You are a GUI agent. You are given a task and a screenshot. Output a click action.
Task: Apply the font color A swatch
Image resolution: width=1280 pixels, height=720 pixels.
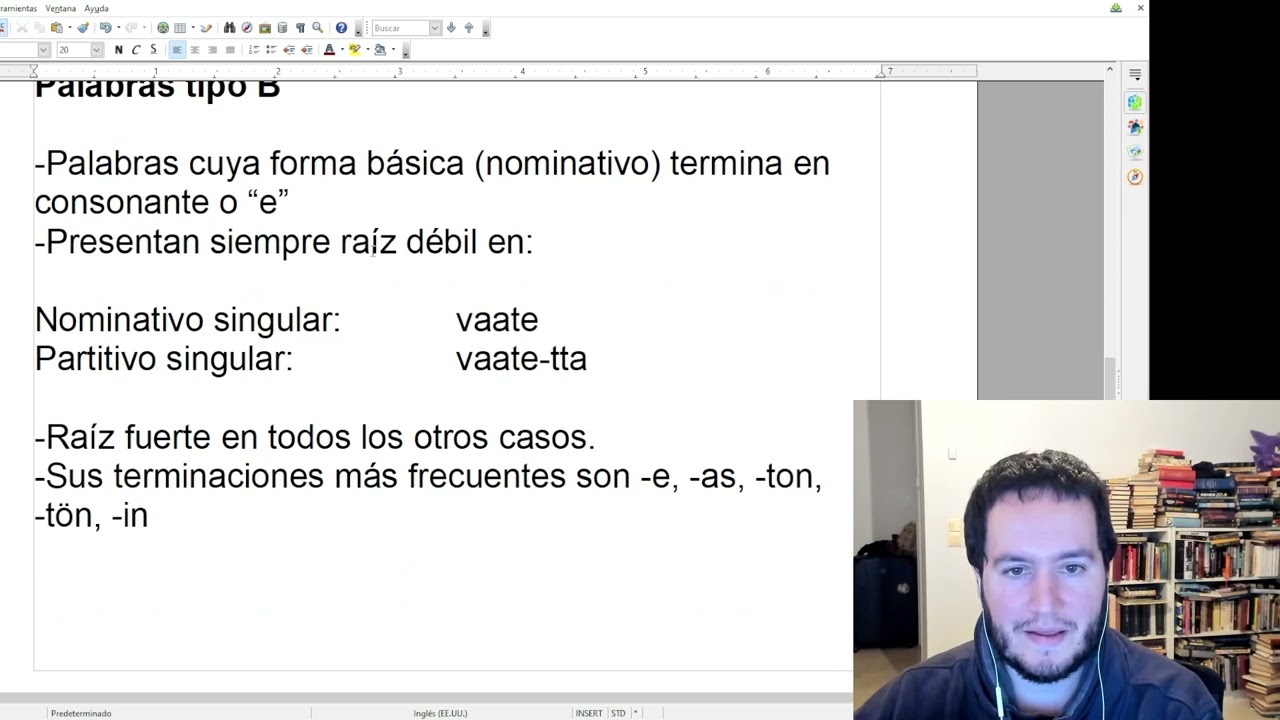click(x=329, y=50)
